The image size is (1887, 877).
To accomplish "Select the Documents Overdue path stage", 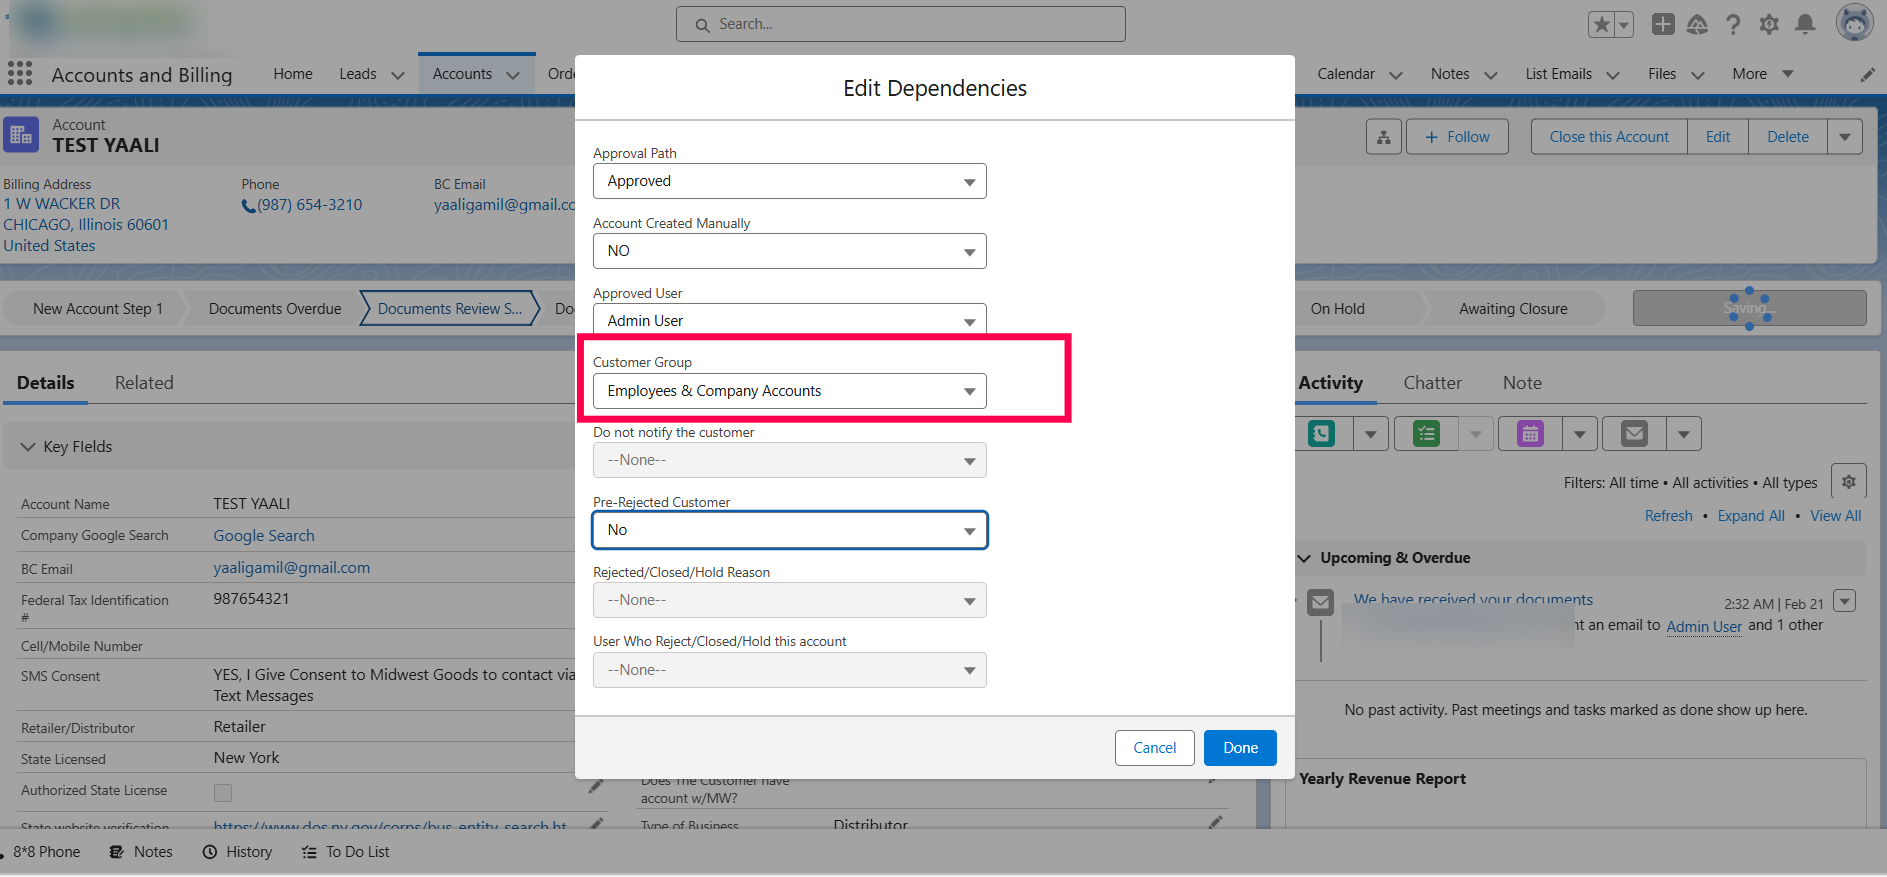I will pyautogui.click(x=275, y=309).
